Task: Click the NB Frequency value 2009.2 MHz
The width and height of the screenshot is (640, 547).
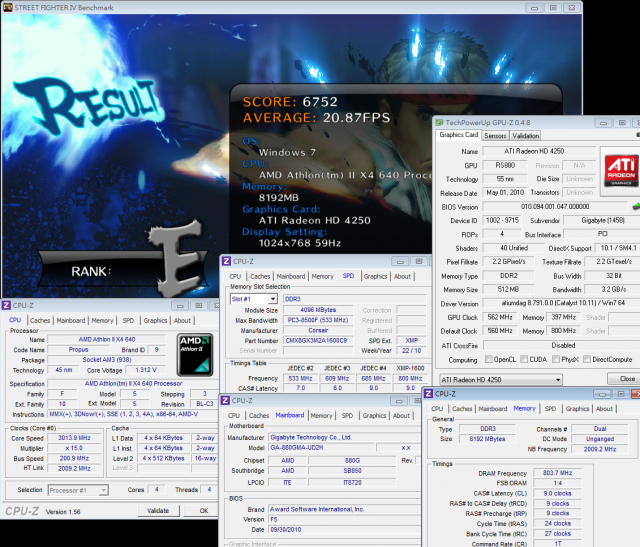Action: [600, 449]
